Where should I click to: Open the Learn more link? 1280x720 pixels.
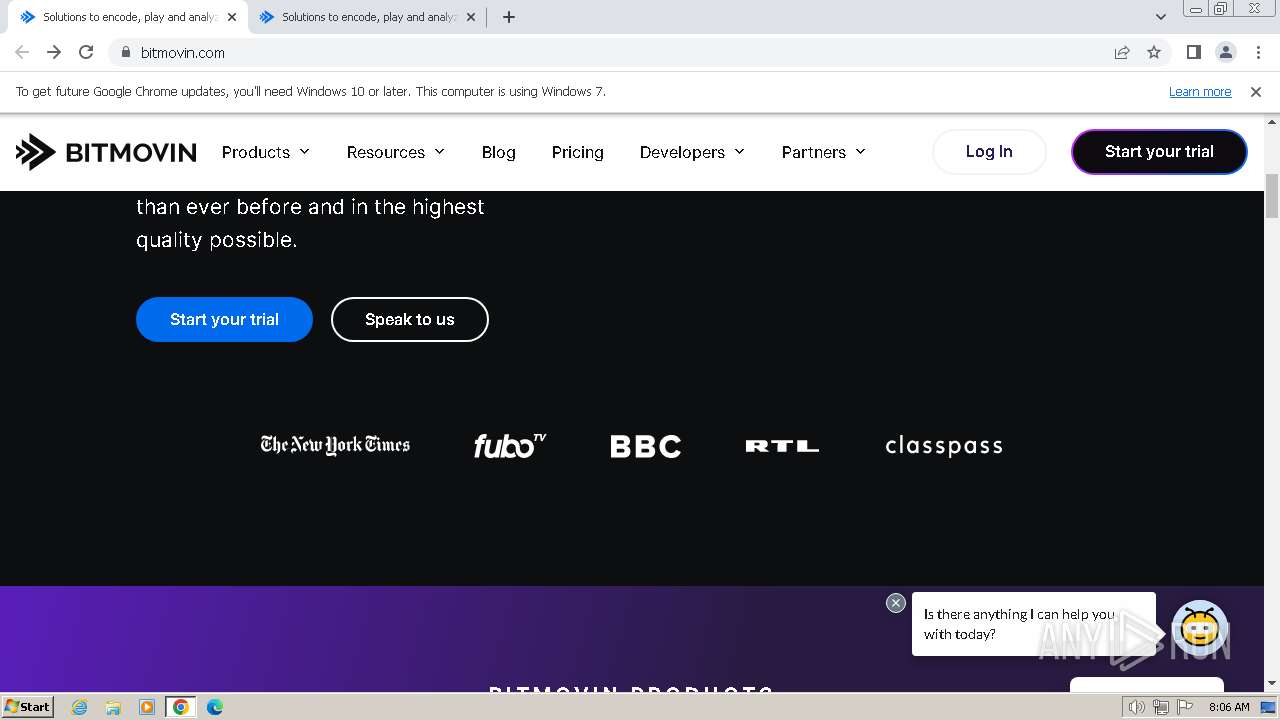(x=1200, y=91)
